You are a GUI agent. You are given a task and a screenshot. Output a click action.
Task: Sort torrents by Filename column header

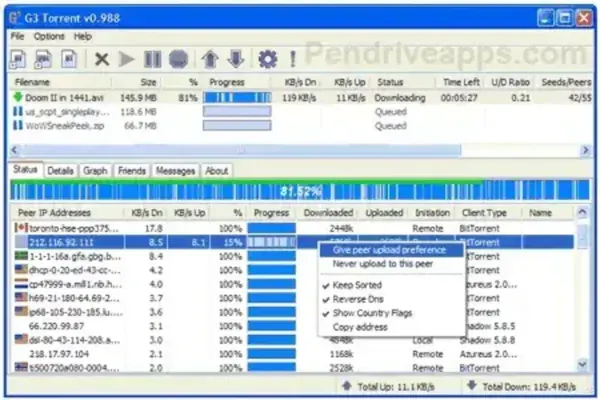point(60,82)
